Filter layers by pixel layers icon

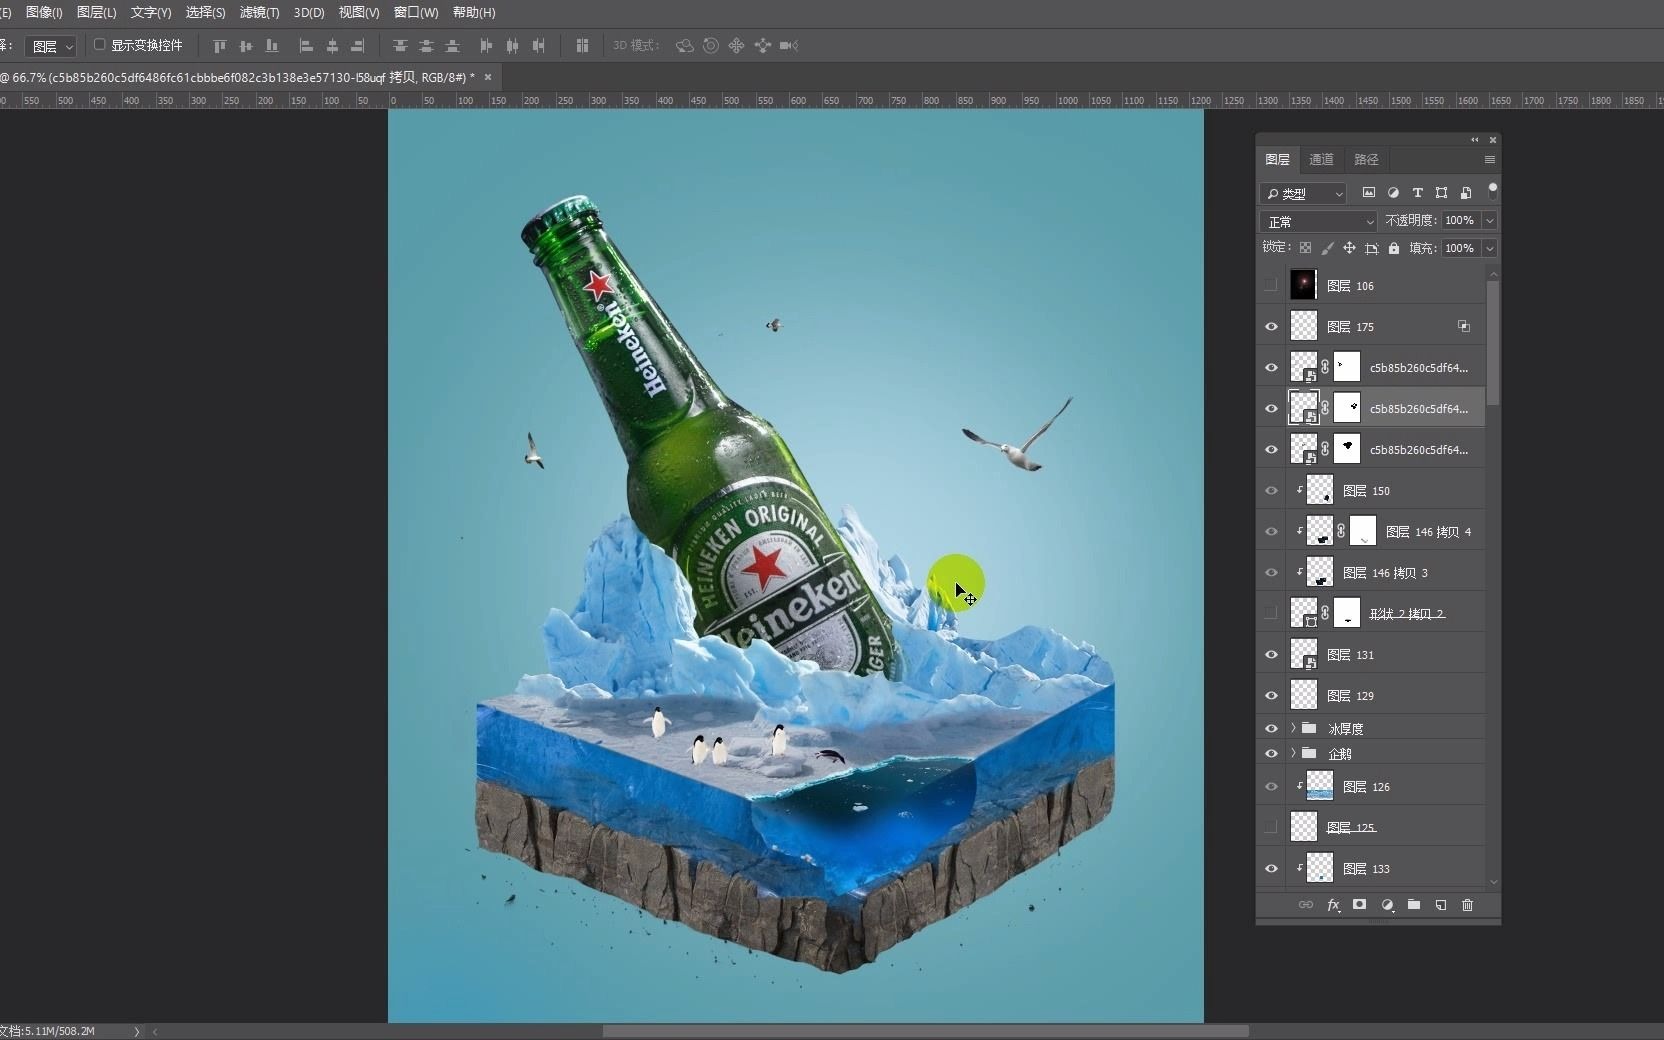(1369, 193)
